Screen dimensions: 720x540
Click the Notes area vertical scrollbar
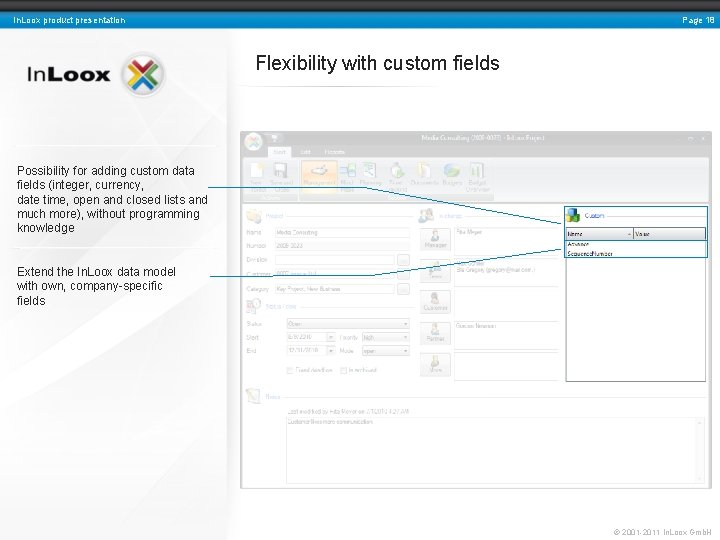pyautogui.click(x=700, y=450)
